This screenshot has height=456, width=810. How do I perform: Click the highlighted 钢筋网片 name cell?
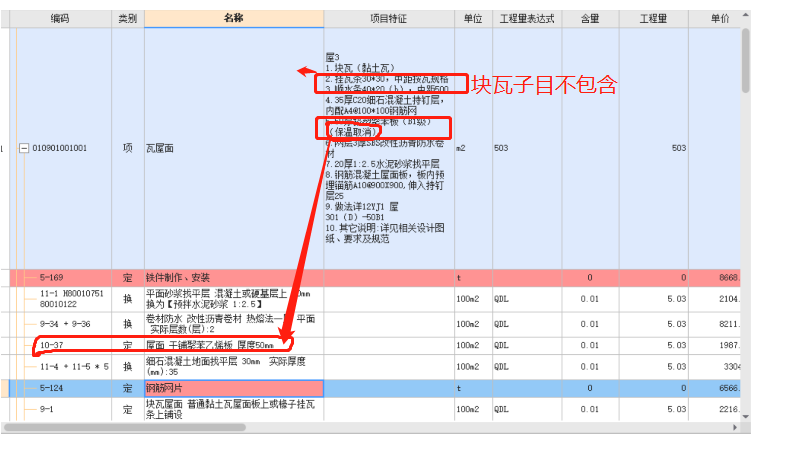tap(234, 388)
